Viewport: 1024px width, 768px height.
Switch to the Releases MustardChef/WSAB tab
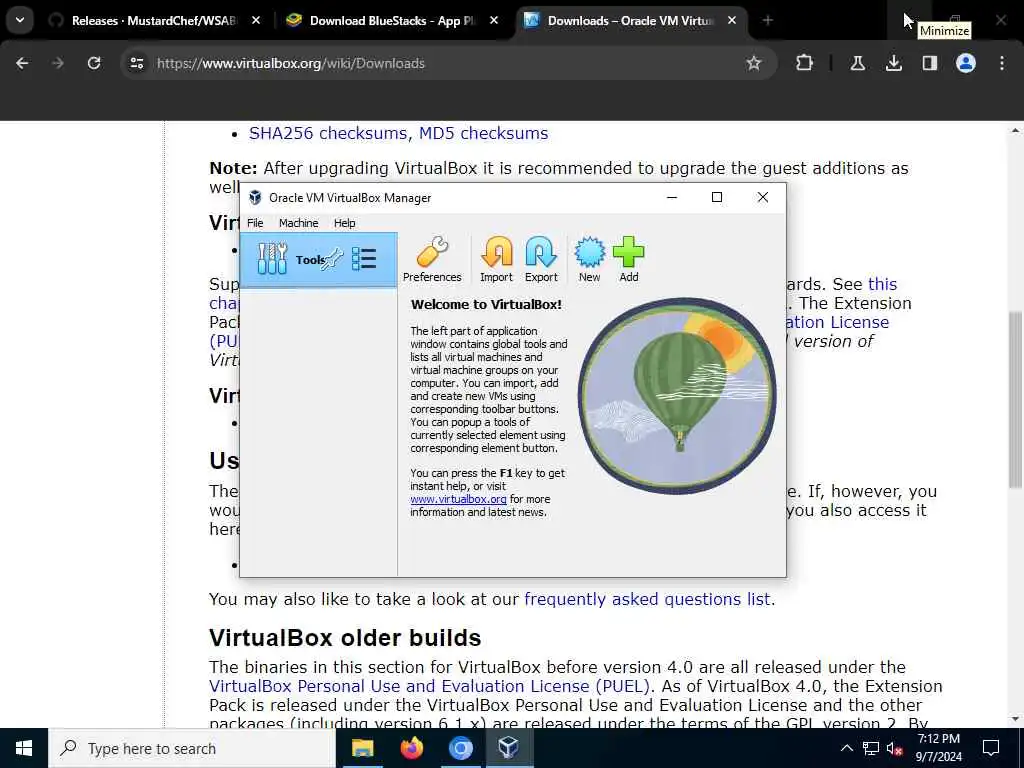155,21
